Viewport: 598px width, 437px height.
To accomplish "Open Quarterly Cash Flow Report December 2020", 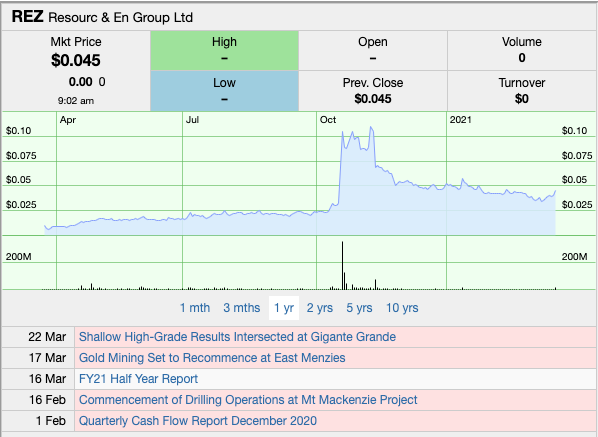I will [x=198, y=421].
